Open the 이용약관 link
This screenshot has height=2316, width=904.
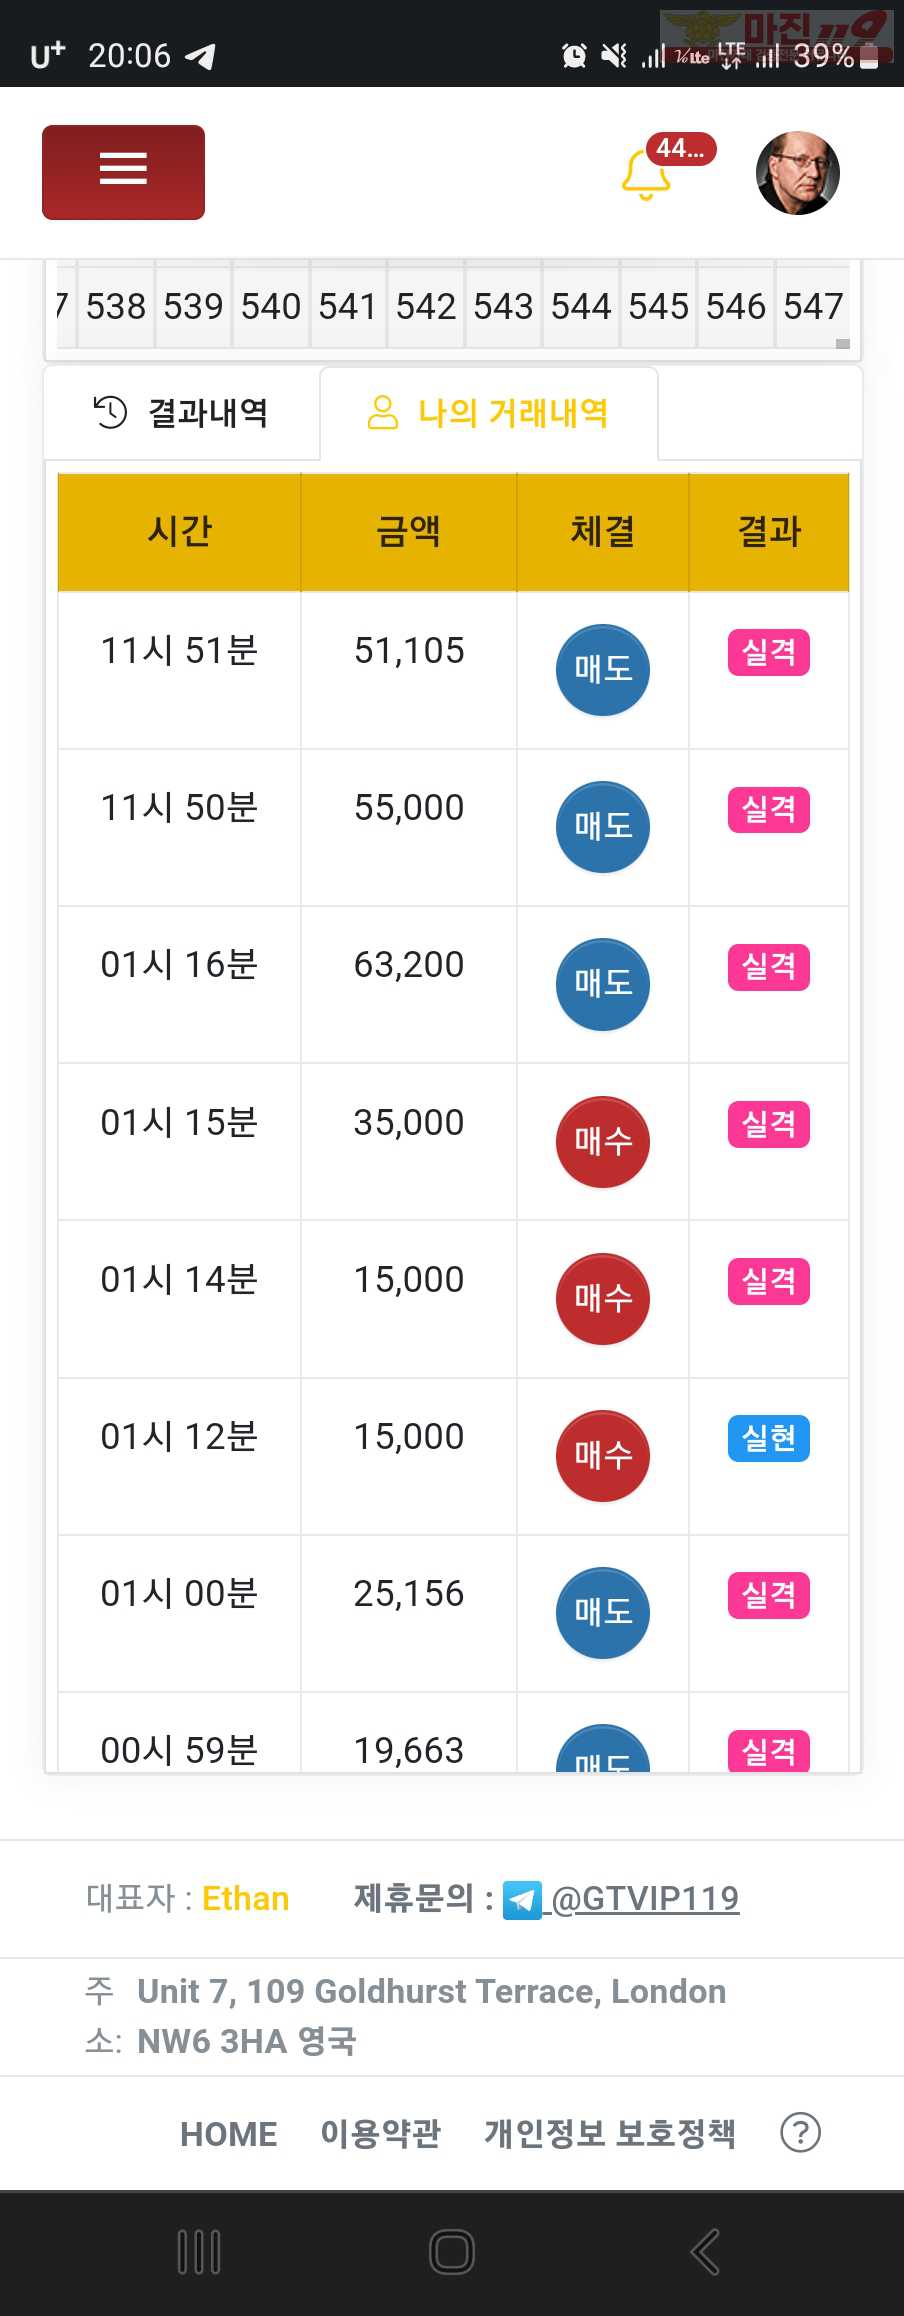tap(381, 2133)
